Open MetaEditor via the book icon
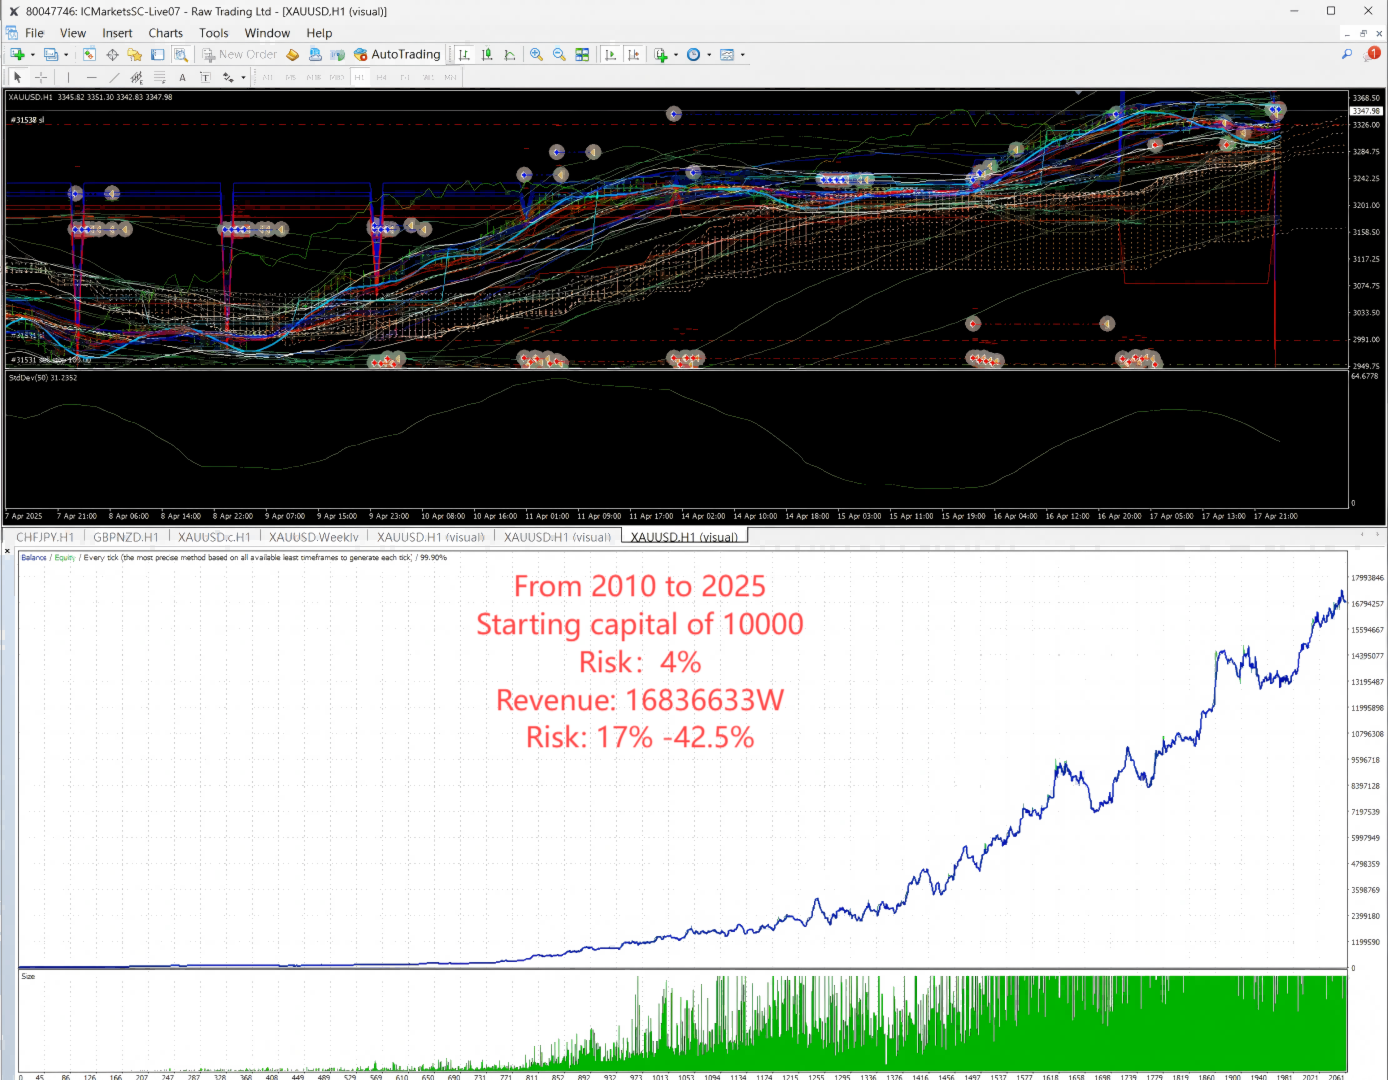Image resolution: width=1388 pixels, height=1080 pixels. click(293, 55)
